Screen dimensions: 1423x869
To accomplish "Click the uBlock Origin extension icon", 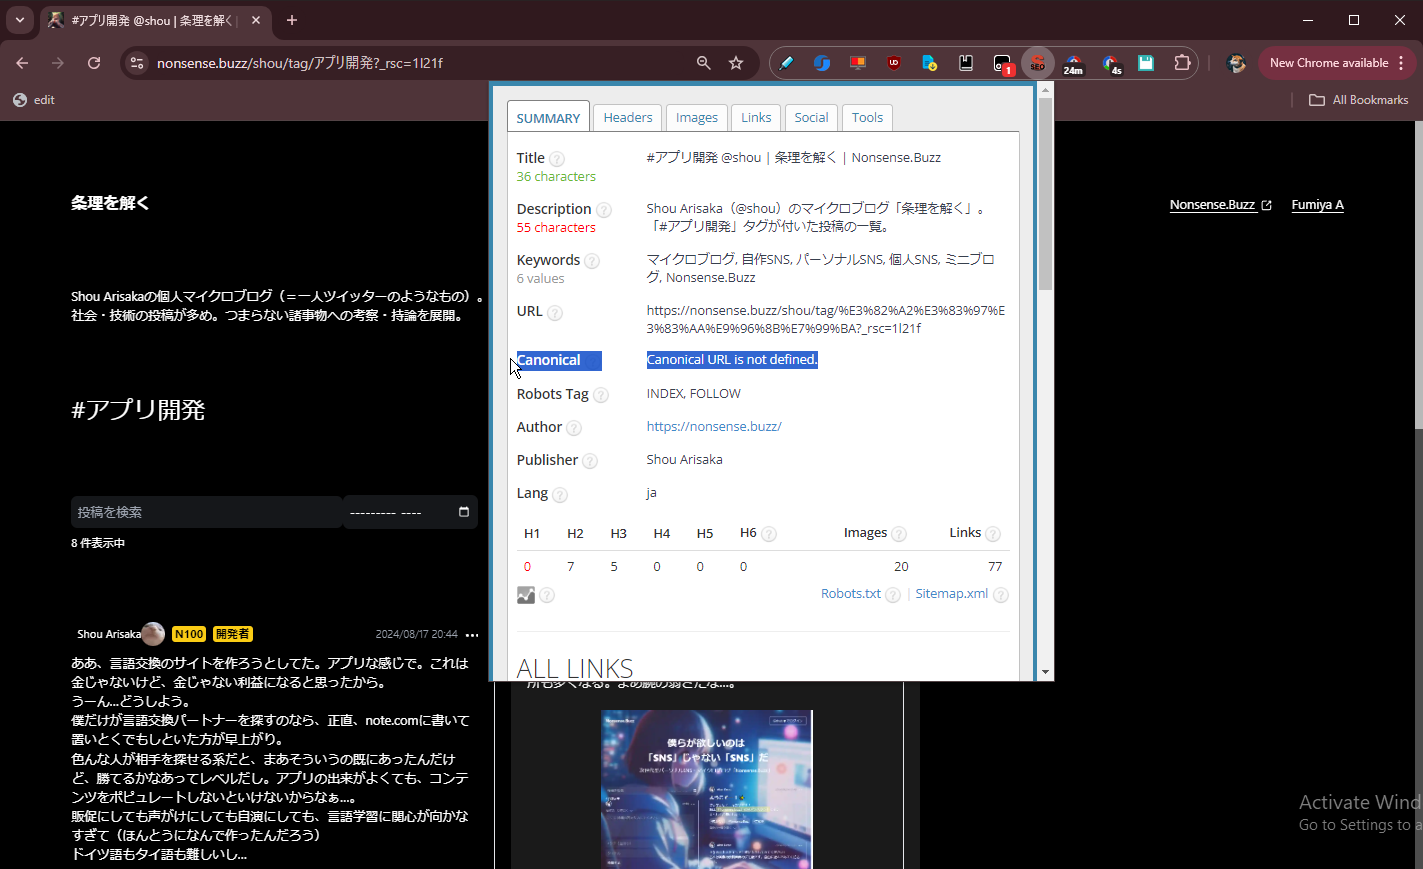I will click(x=893, y=62).
